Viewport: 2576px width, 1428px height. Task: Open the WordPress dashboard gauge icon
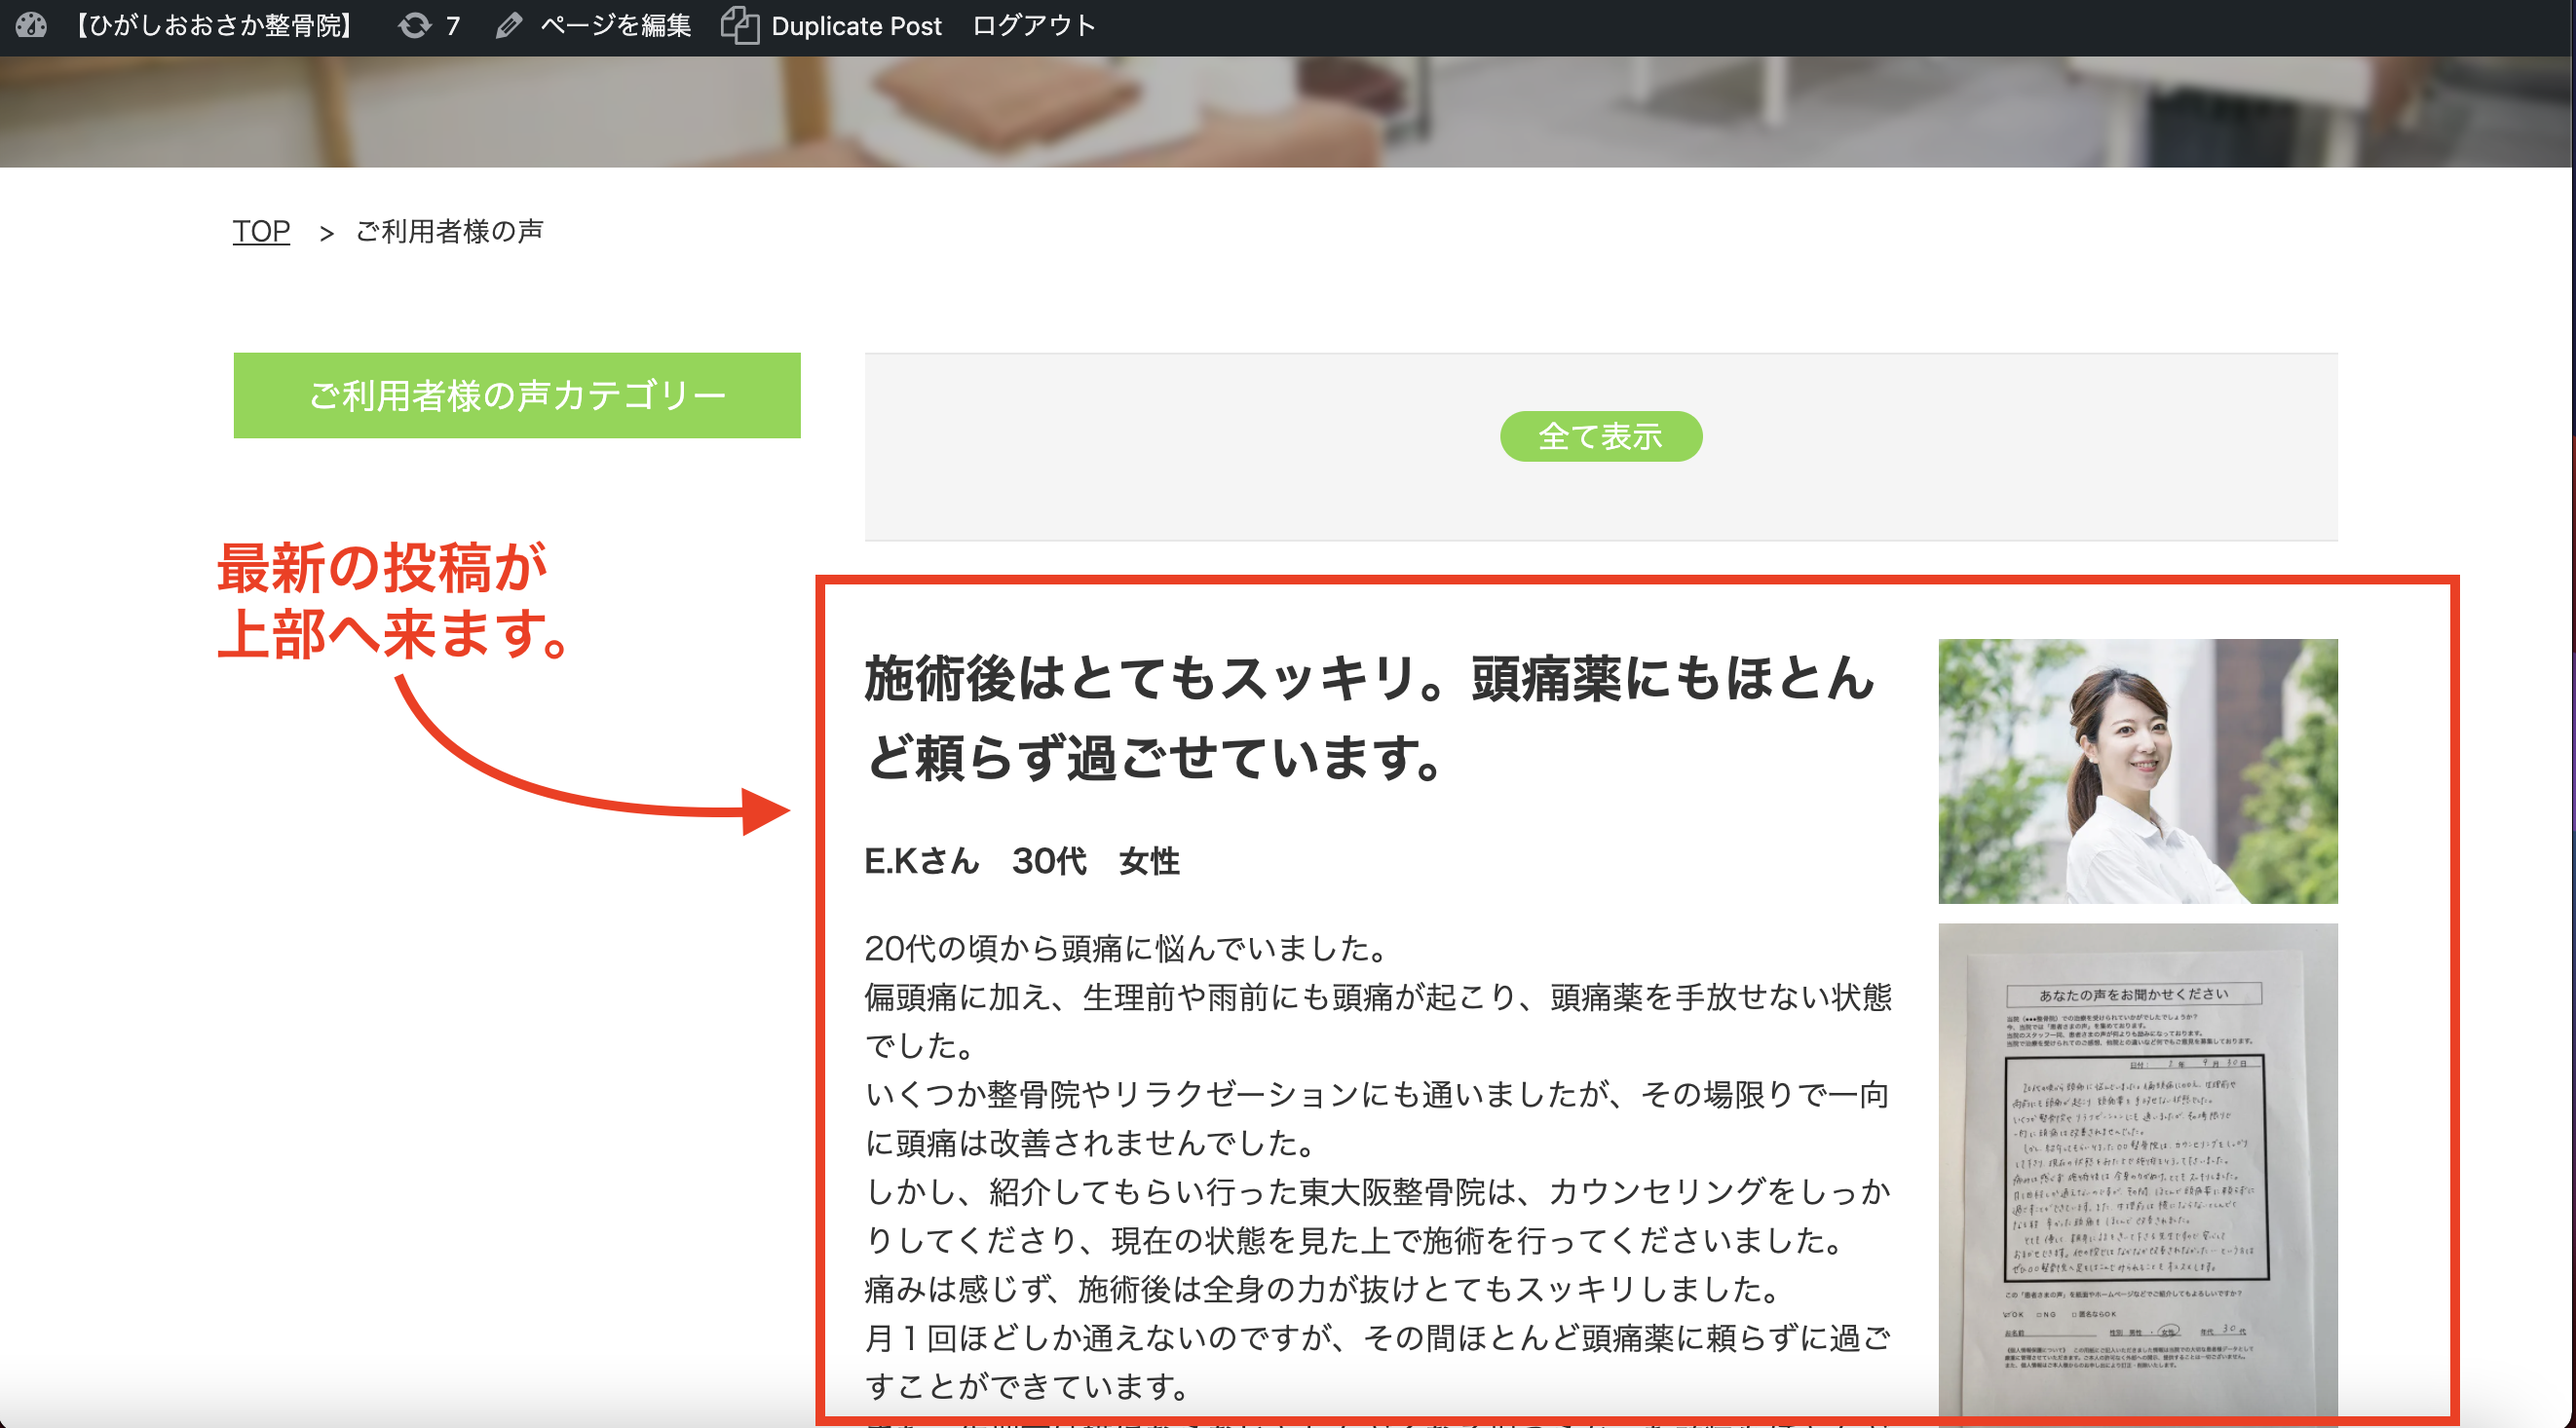(31, 25)
